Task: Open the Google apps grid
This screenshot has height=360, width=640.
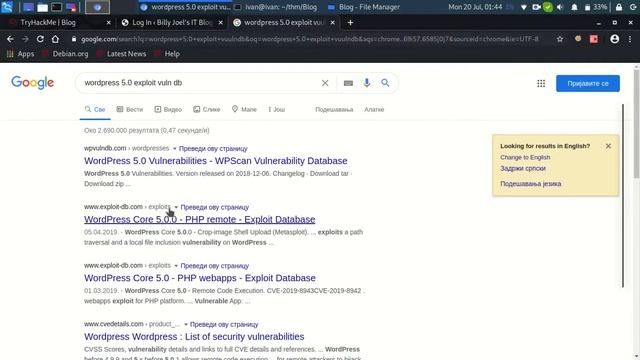Action: click(x=541, y=83)
